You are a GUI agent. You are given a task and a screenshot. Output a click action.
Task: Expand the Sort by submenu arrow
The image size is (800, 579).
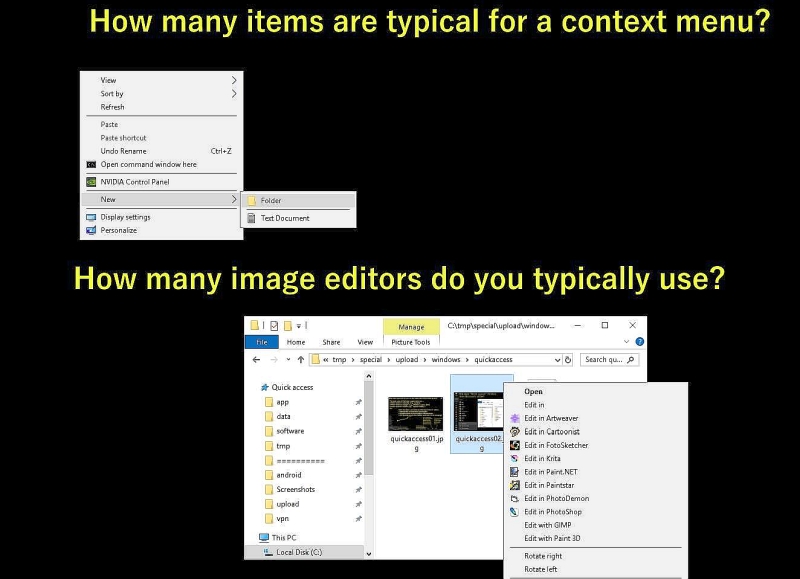pos(234,94)
